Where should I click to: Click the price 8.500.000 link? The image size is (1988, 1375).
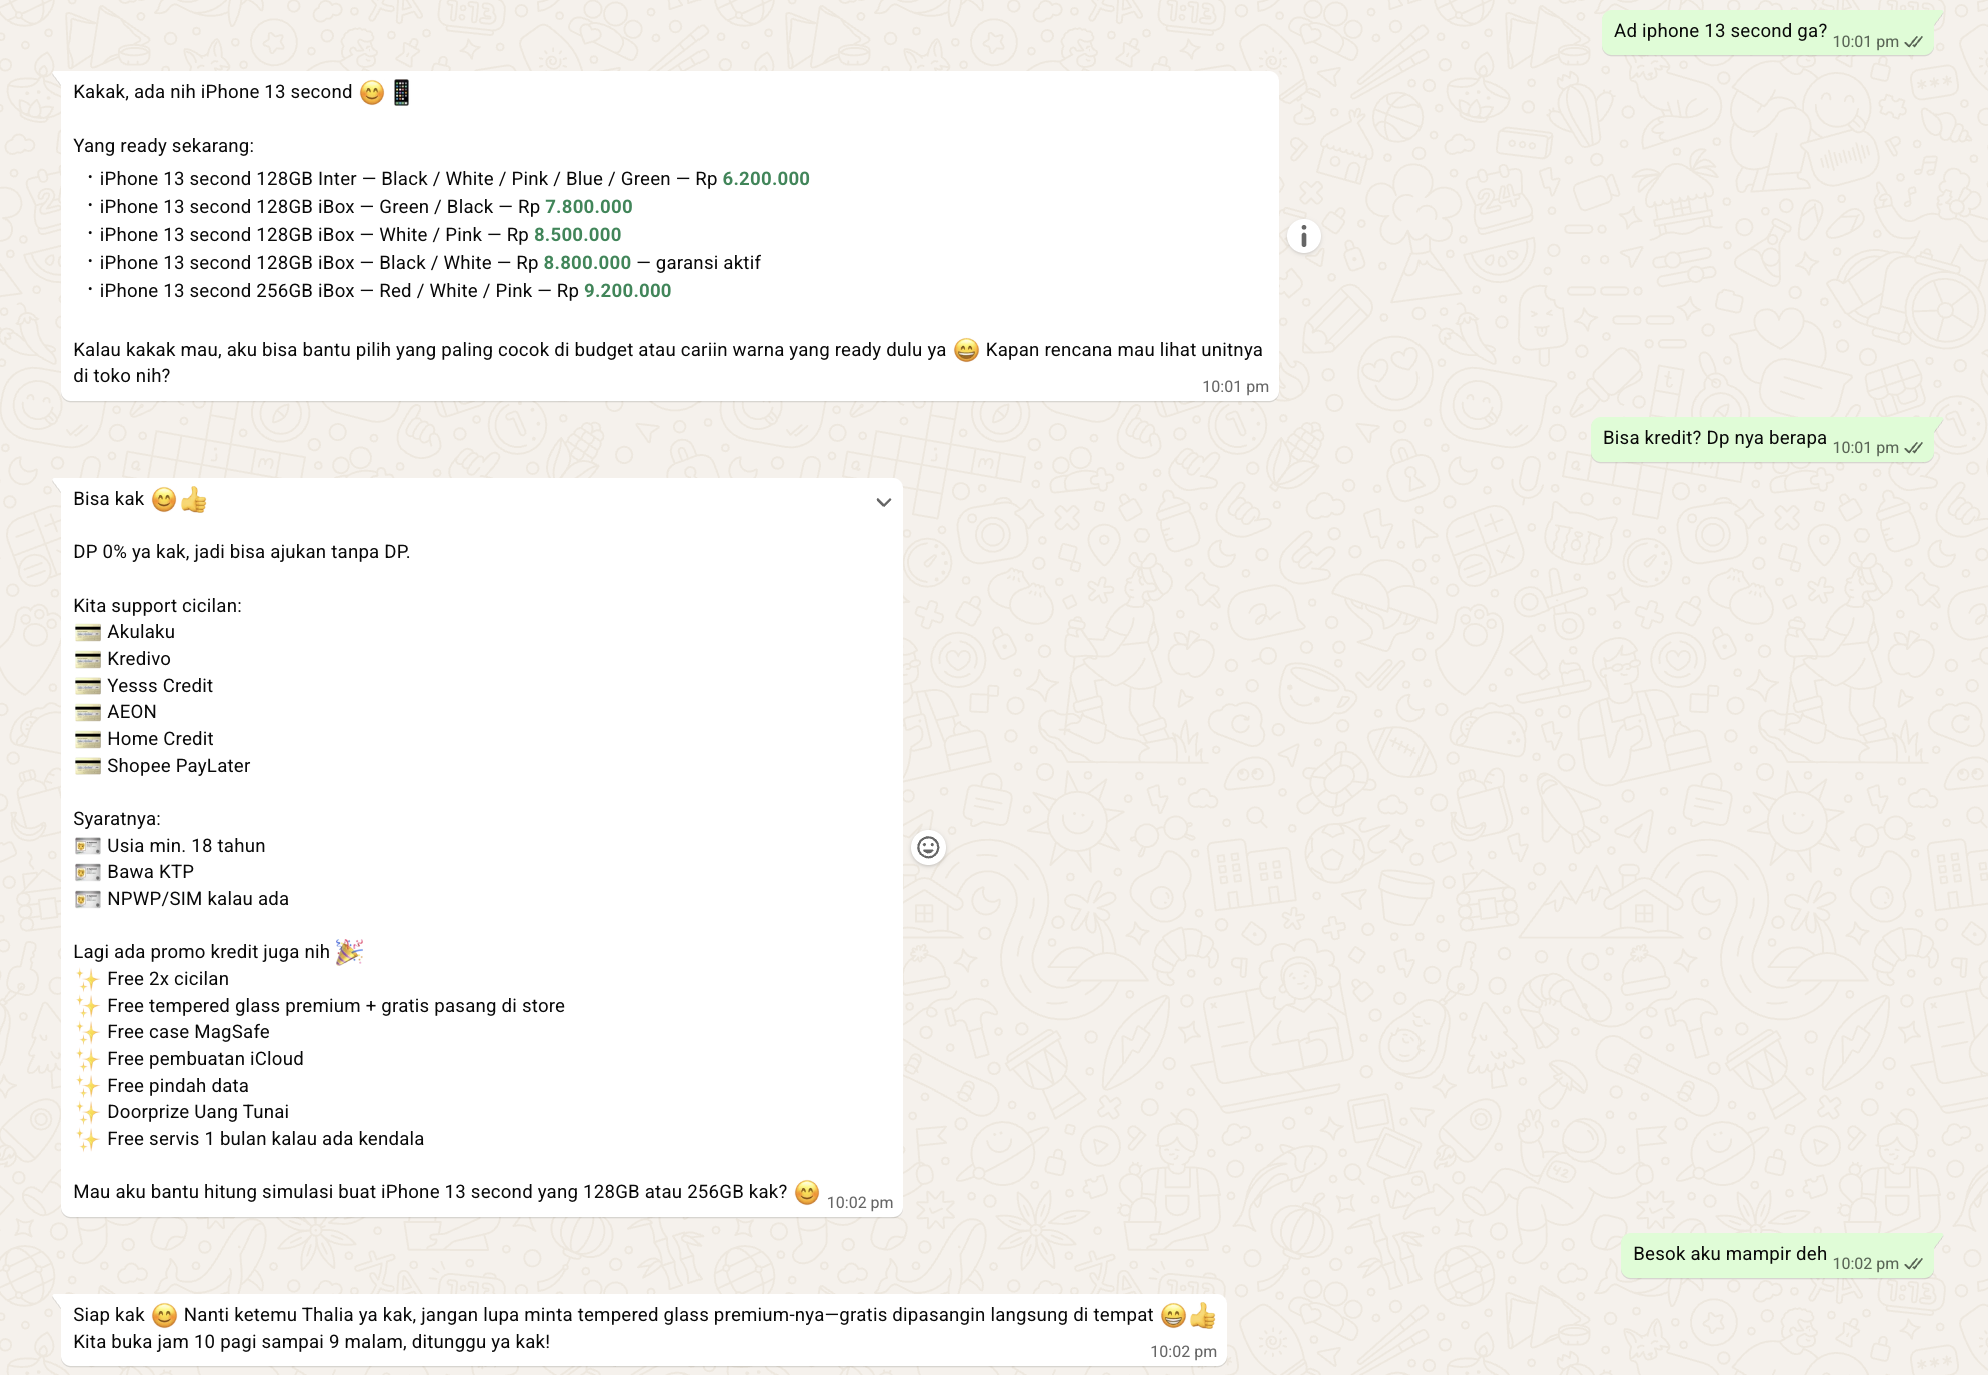coord(577,235)
